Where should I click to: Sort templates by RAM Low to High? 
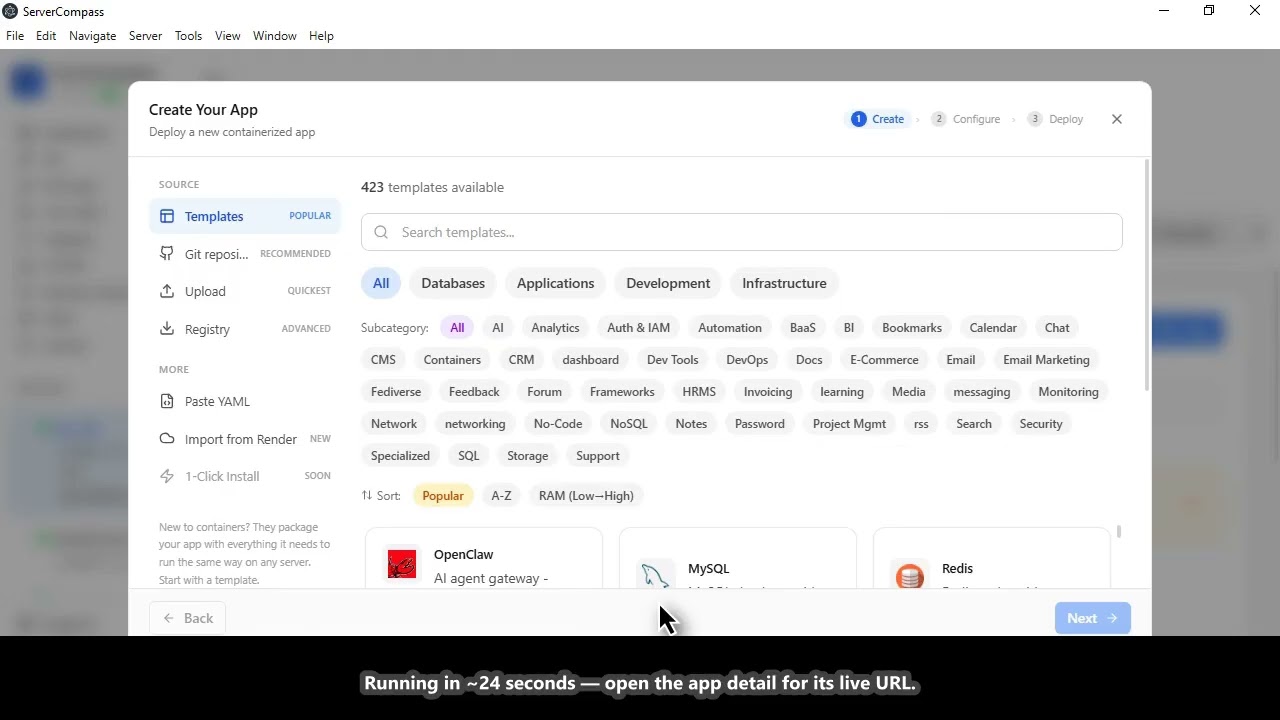586,496
